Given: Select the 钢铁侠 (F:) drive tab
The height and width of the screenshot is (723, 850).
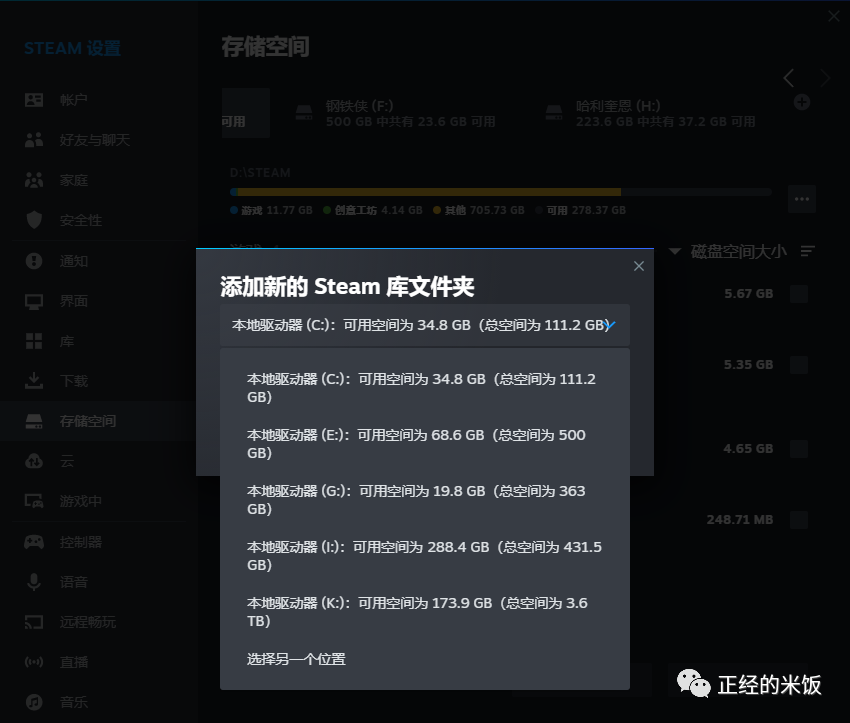Looking at the screenshot, I should point(396,113).
